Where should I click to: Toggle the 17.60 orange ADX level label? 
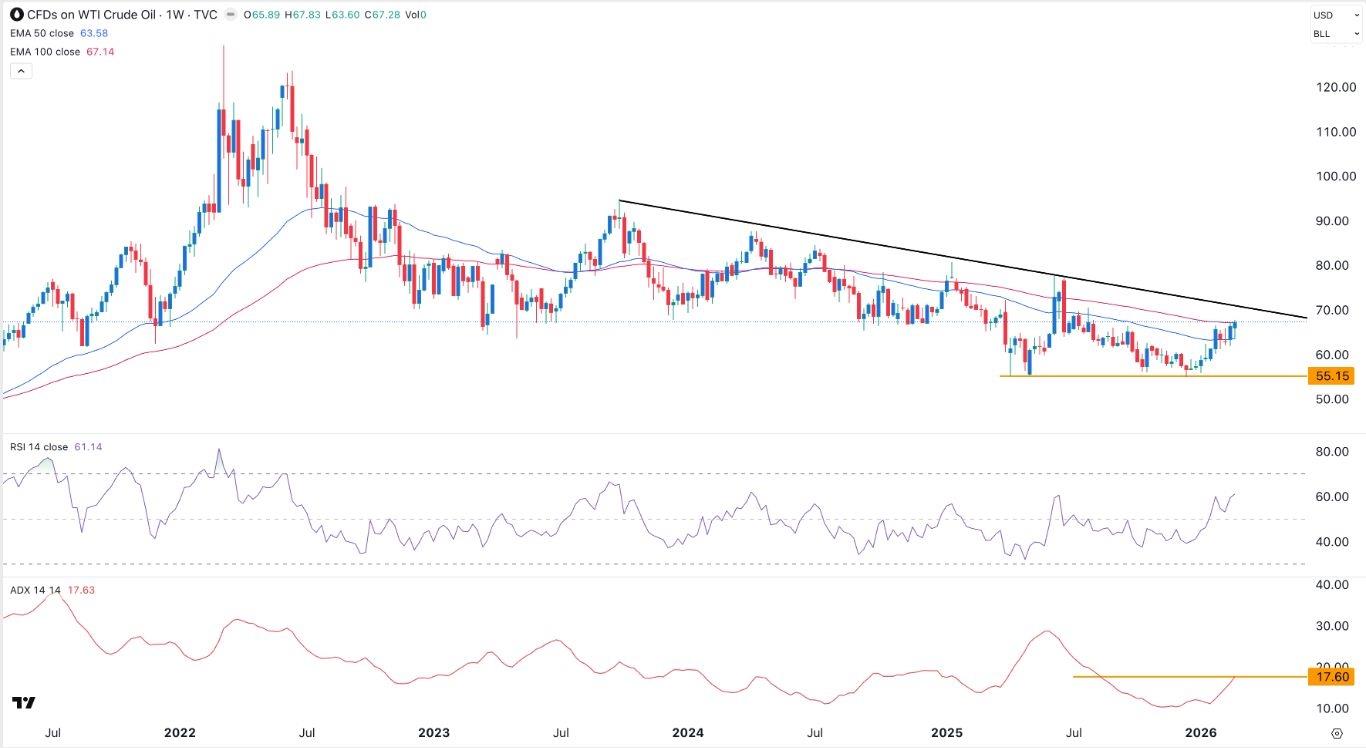[1331, 678]
